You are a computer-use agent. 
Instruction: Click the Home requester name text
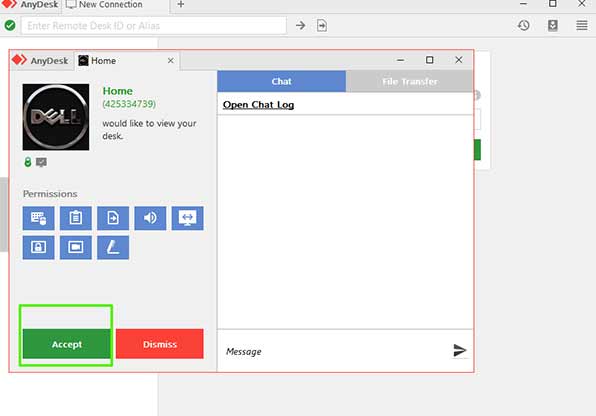117,91
